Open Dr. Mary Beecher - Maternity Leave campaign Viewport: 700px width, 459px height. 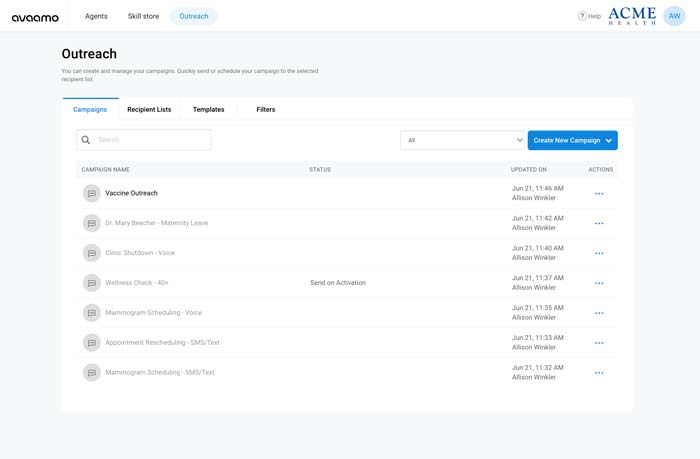tap(157, 223)
